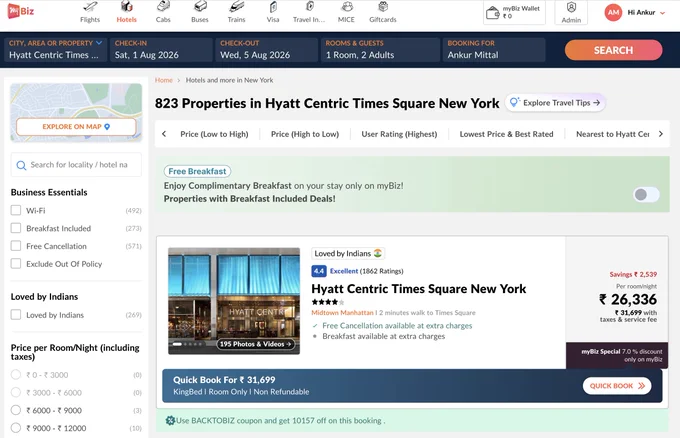Select the ₹ 0 - ₹ 3000 price range
This screenshot has width=680, height=438.
click(16, 375)
